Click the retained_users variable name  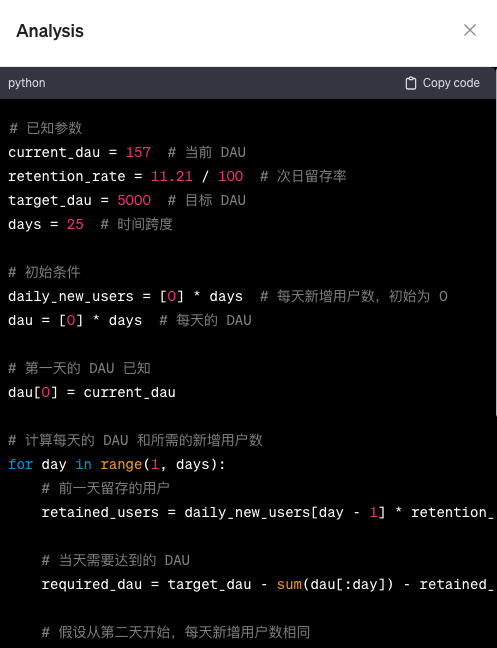pyautogui.click(x=100, y=512)
